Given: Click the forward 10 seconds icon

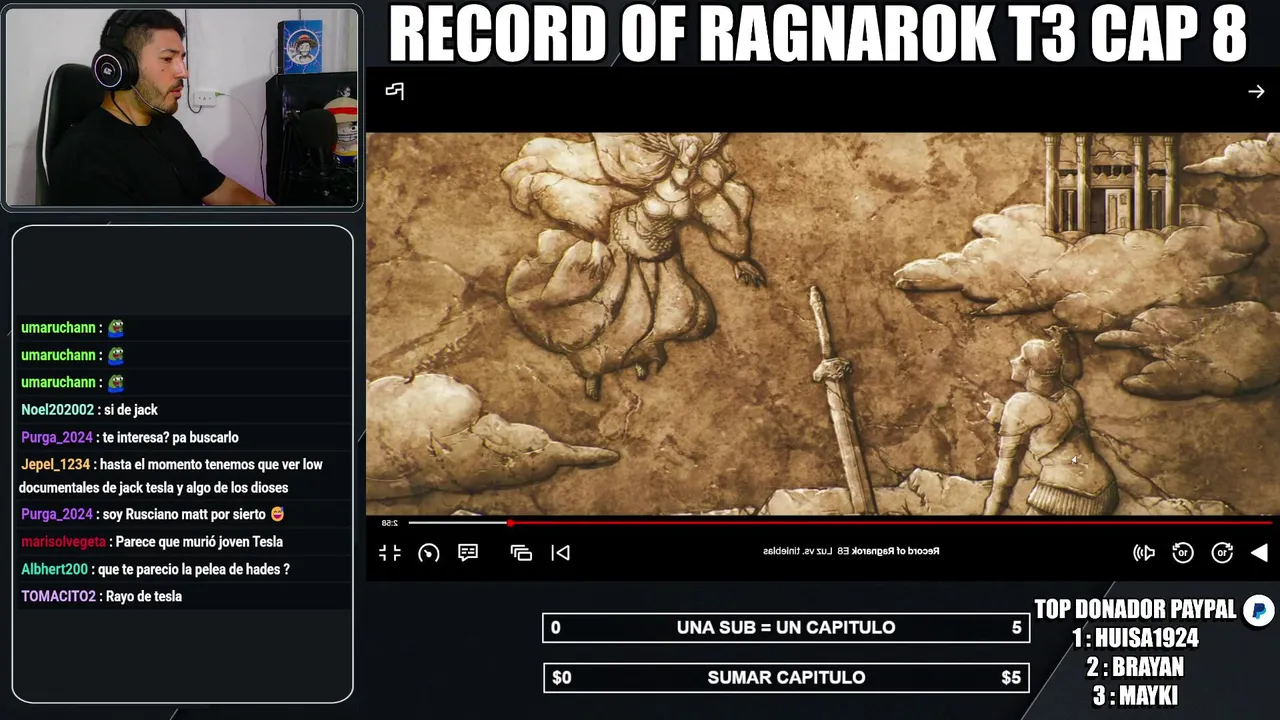Looking at the screenshot, I should coord(1183,553).
